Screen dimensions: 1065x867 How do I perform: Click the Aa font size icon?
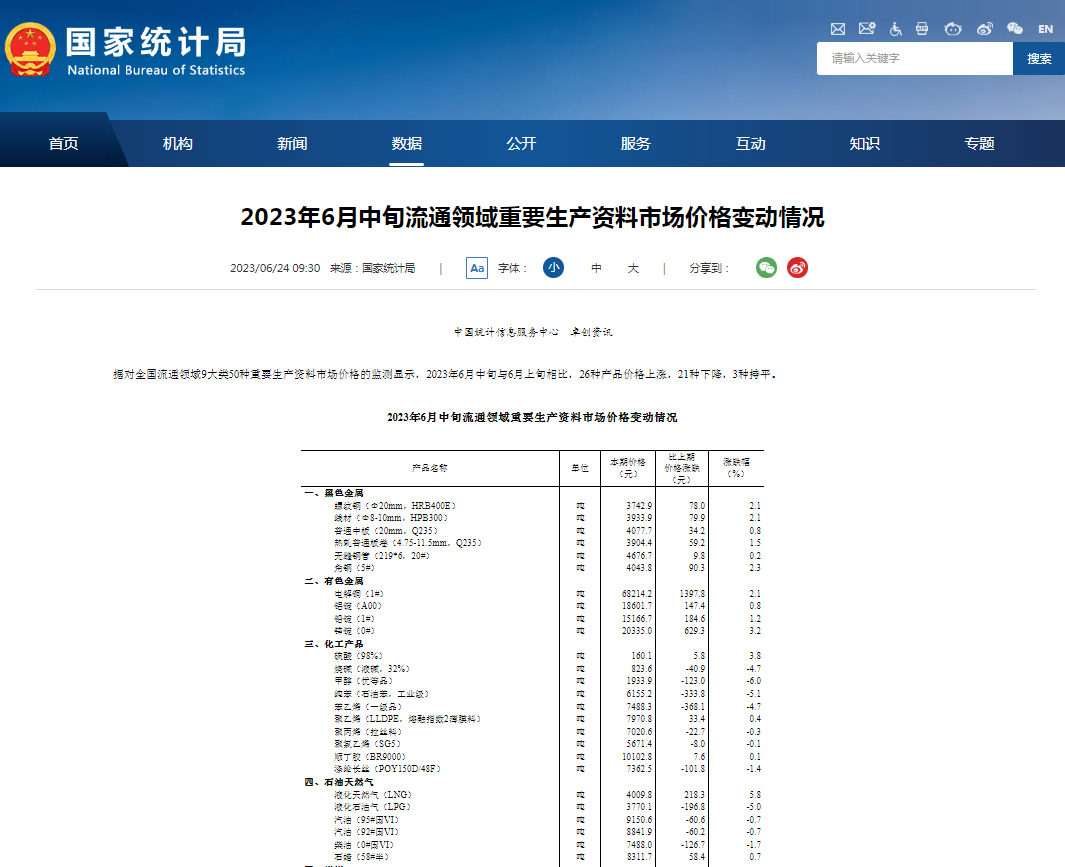coord(477,268)
